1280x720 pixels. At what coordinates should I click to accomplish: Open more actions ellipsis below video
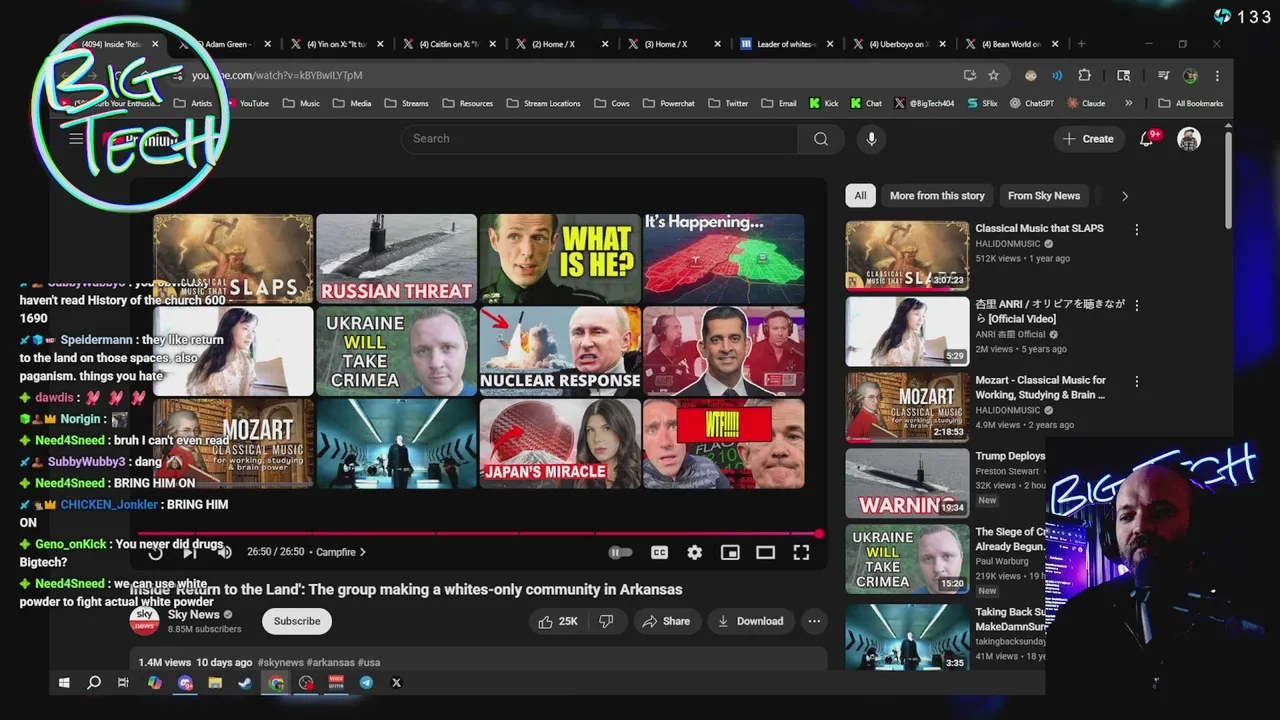(x=814, y=621)
